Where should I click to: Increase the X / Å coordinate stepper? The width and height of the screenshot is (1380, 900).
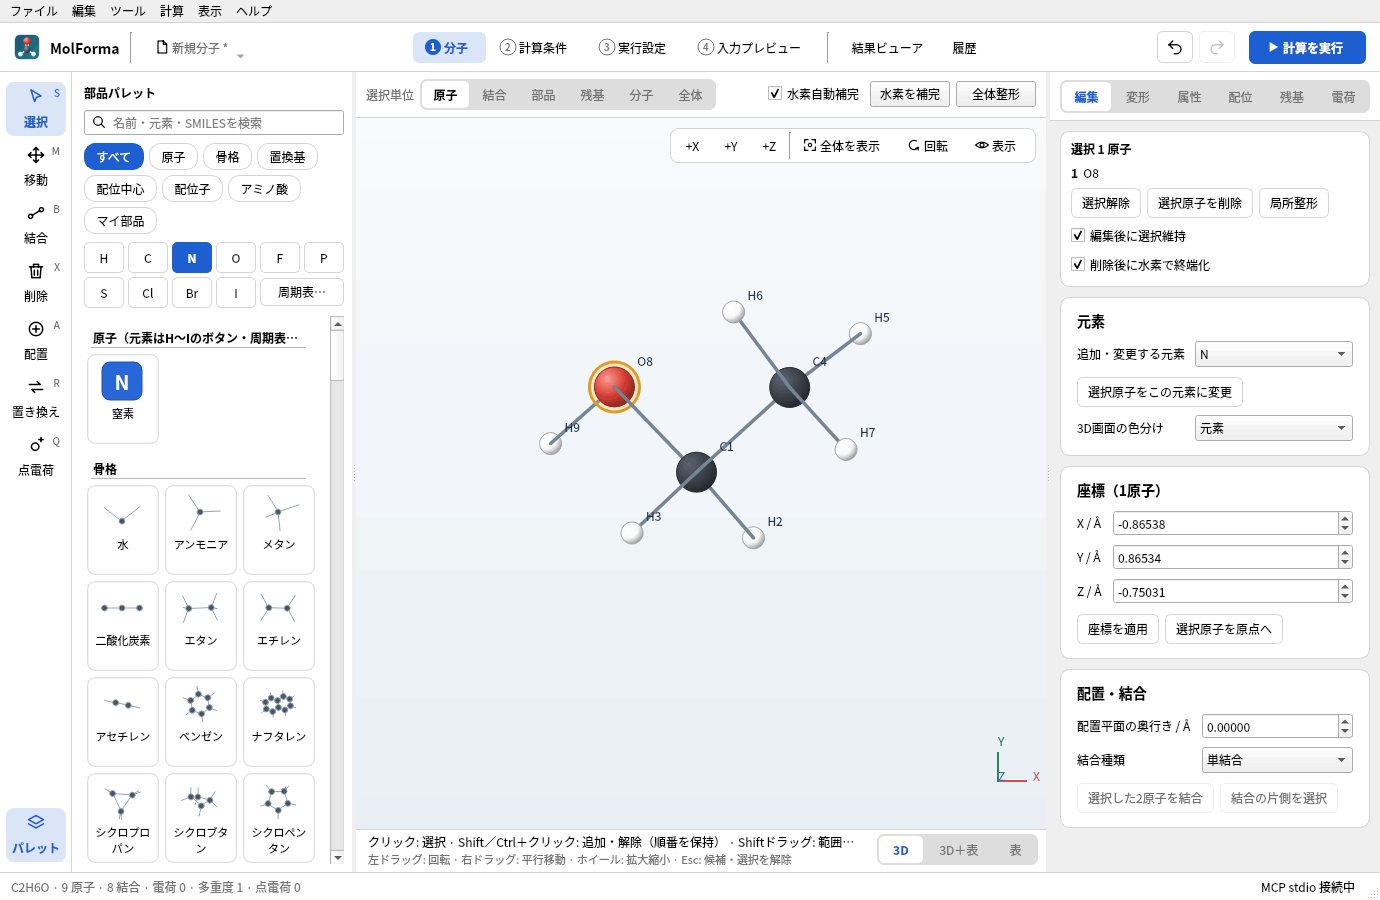[x=1345, y=518]
